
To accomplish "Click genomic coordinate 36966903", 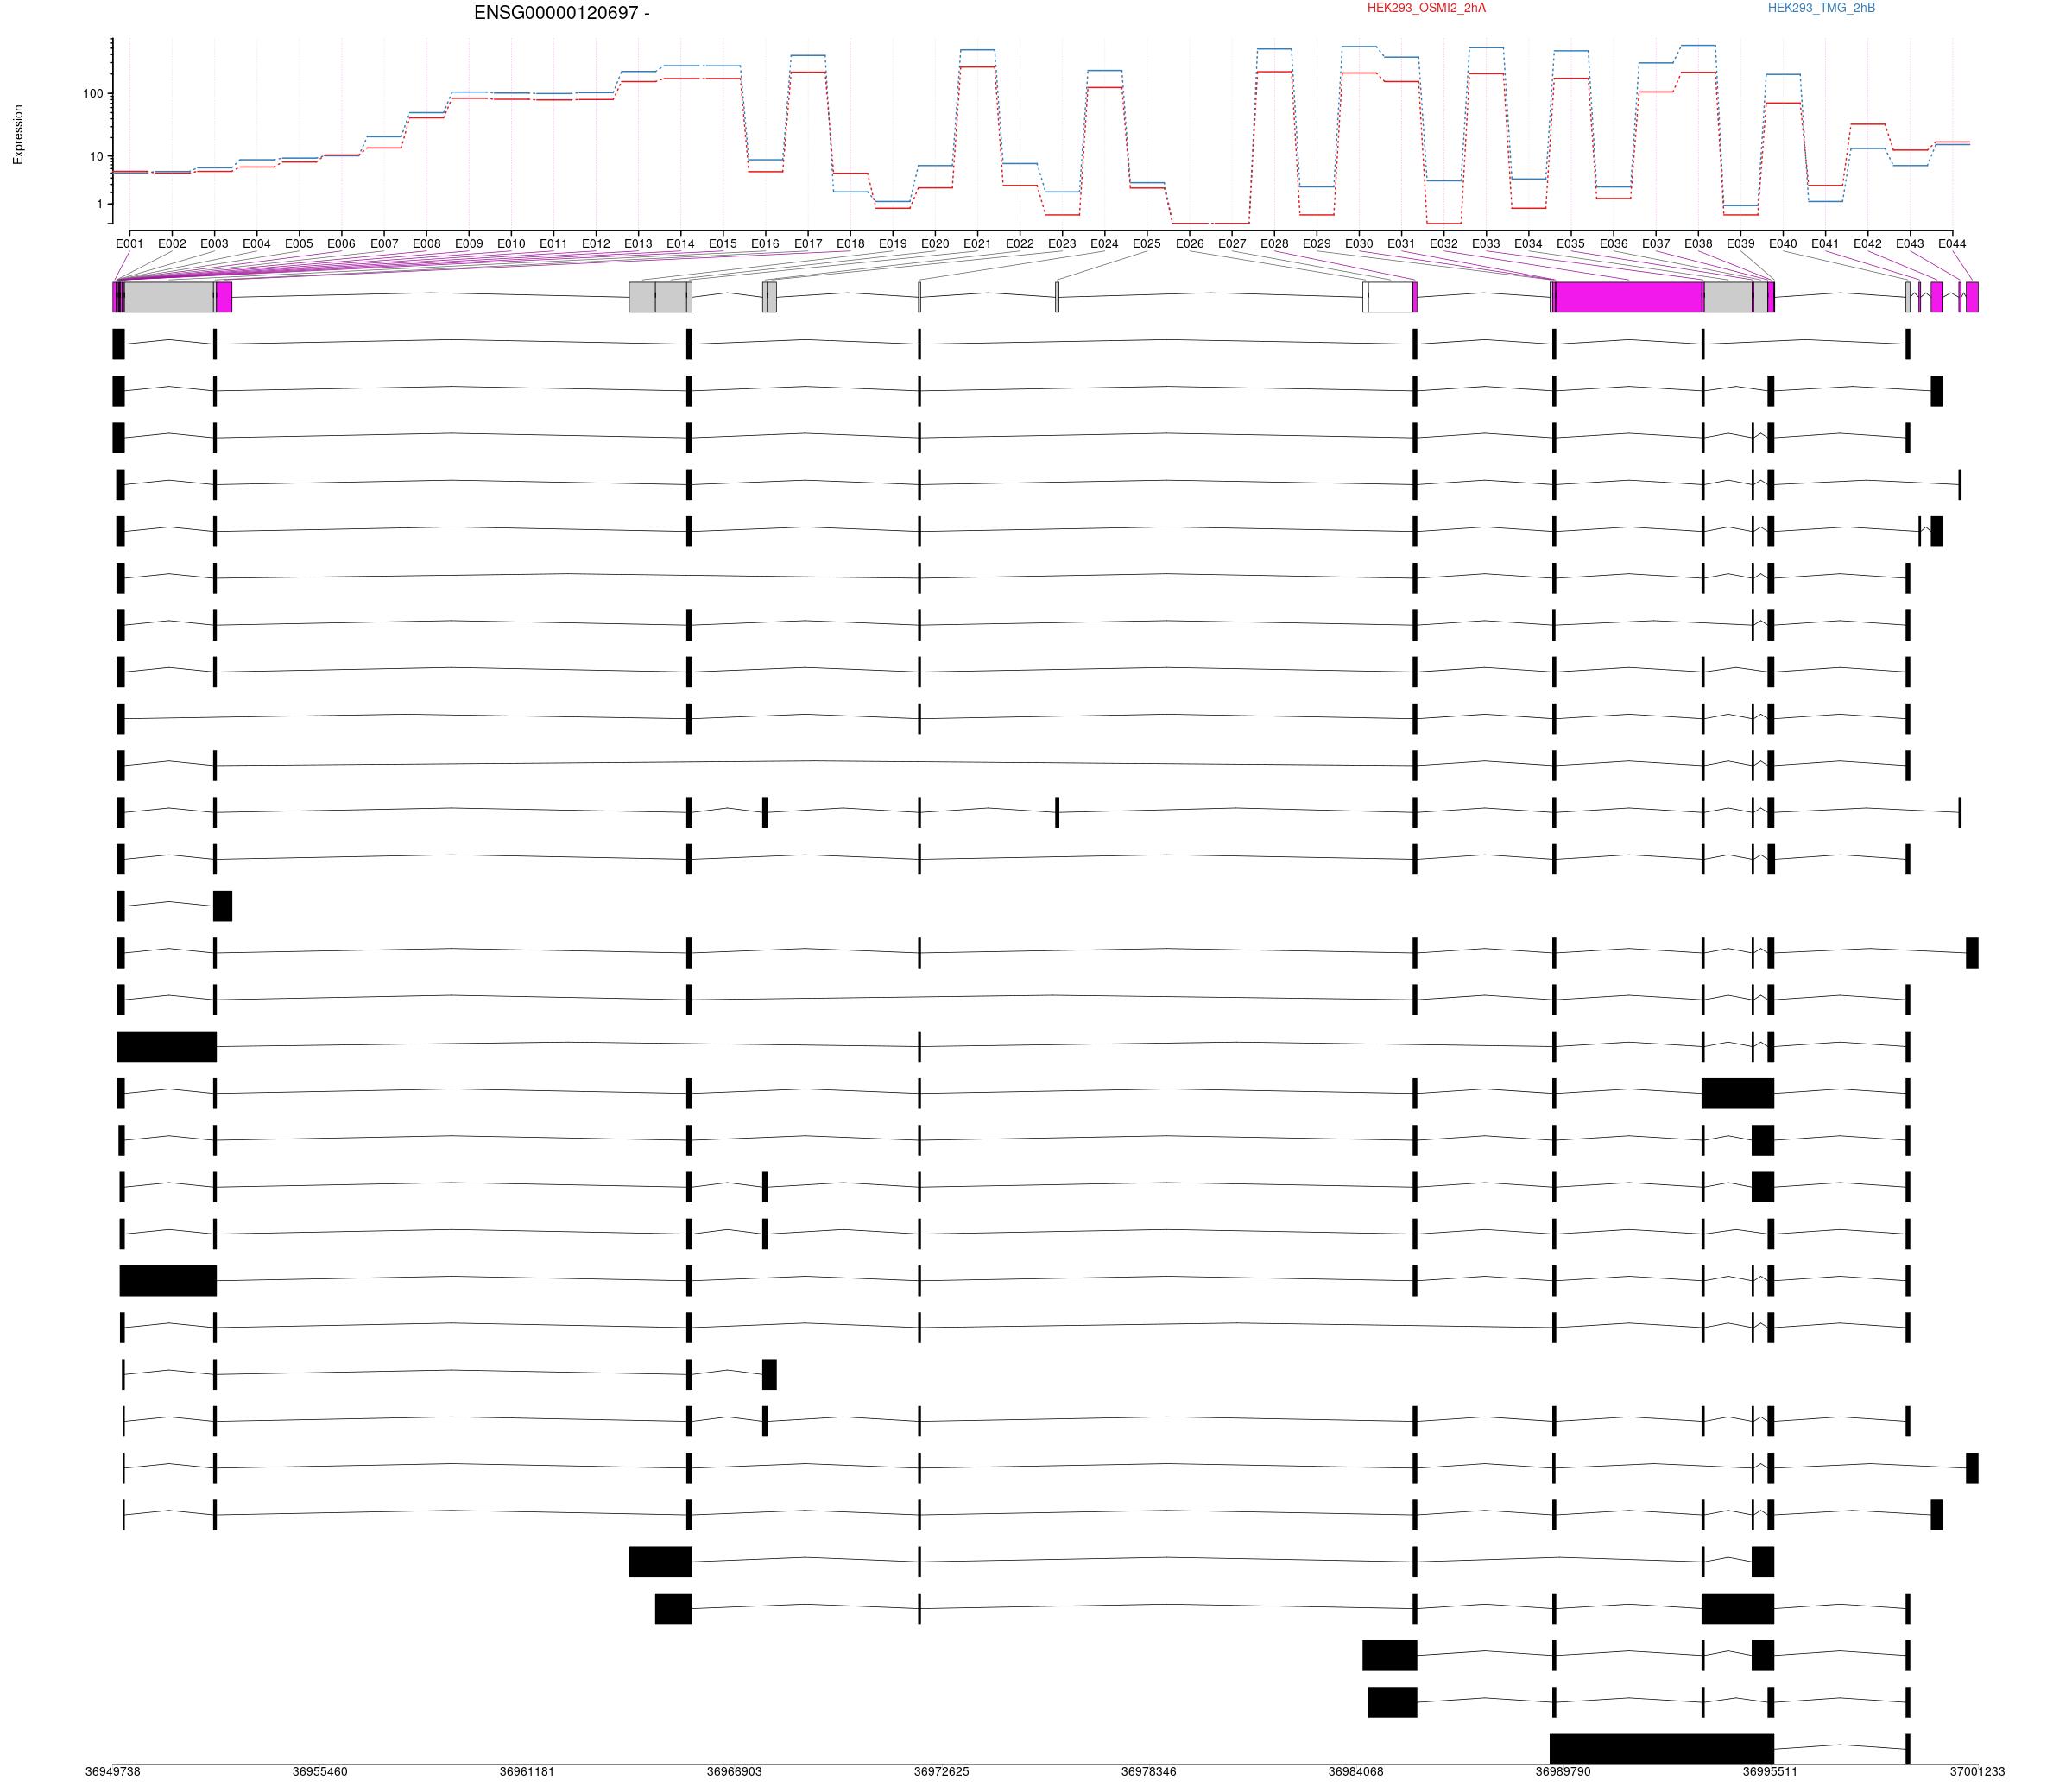I will point(734,1771).
